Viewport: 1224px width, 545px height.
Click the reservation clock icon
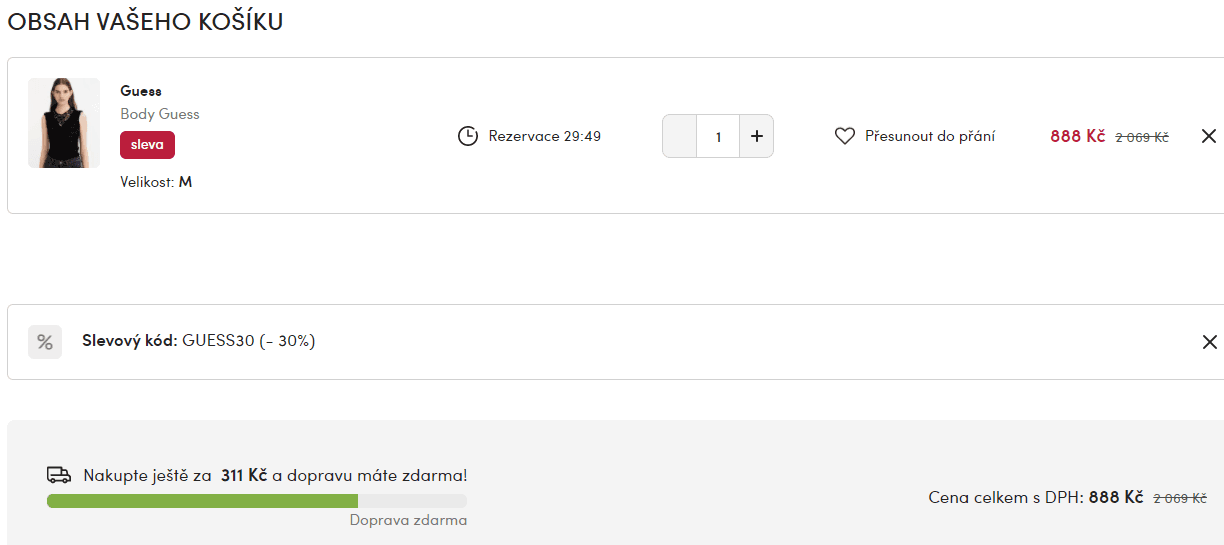[468, 136]
